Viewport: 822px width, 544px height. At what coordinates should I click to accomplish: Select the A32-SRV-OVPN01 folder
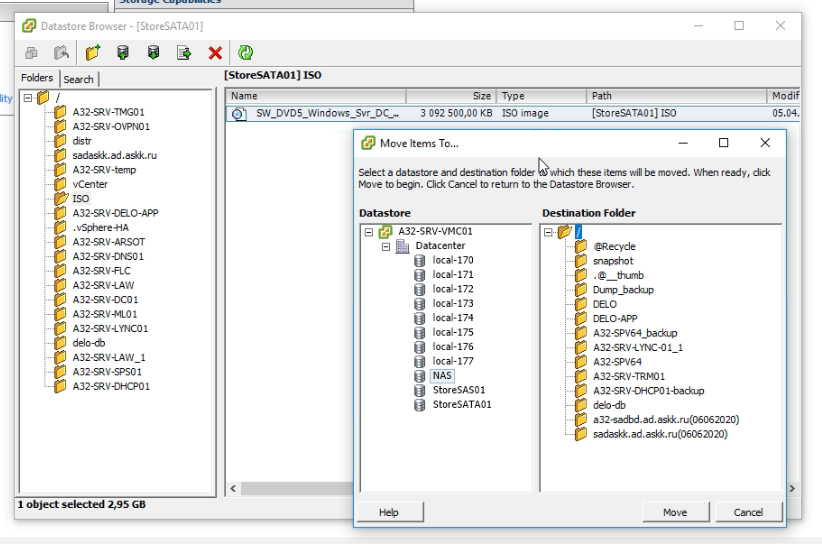(x=111, y=126)
